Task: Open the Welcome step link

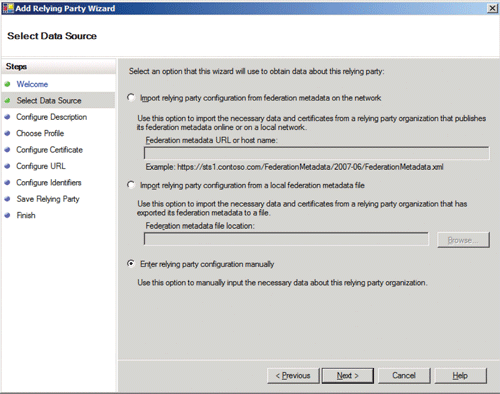Action: 32,84
